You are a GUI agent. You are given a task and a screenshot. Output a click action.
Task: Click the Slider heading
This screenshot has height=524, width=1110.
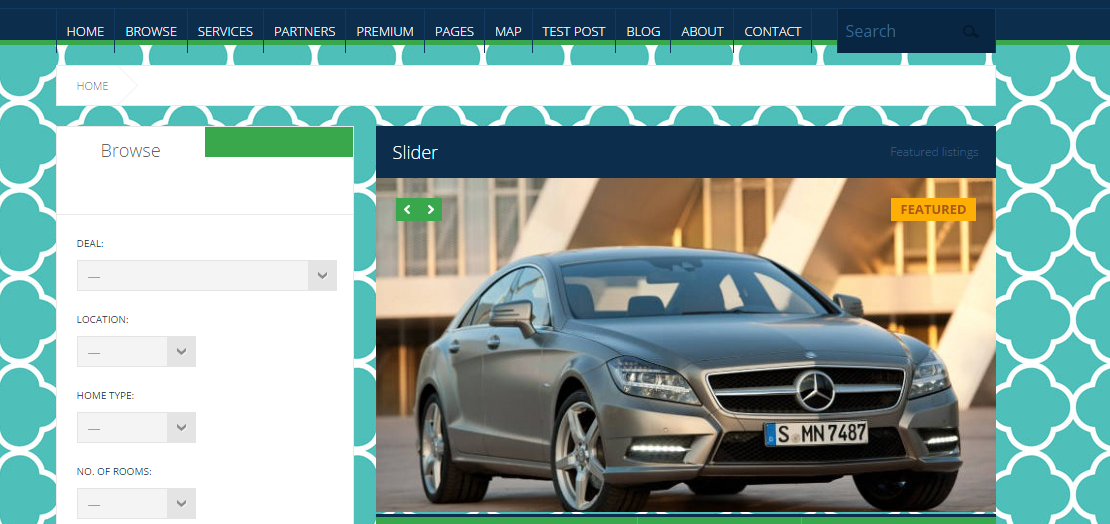tap(415, 152)
